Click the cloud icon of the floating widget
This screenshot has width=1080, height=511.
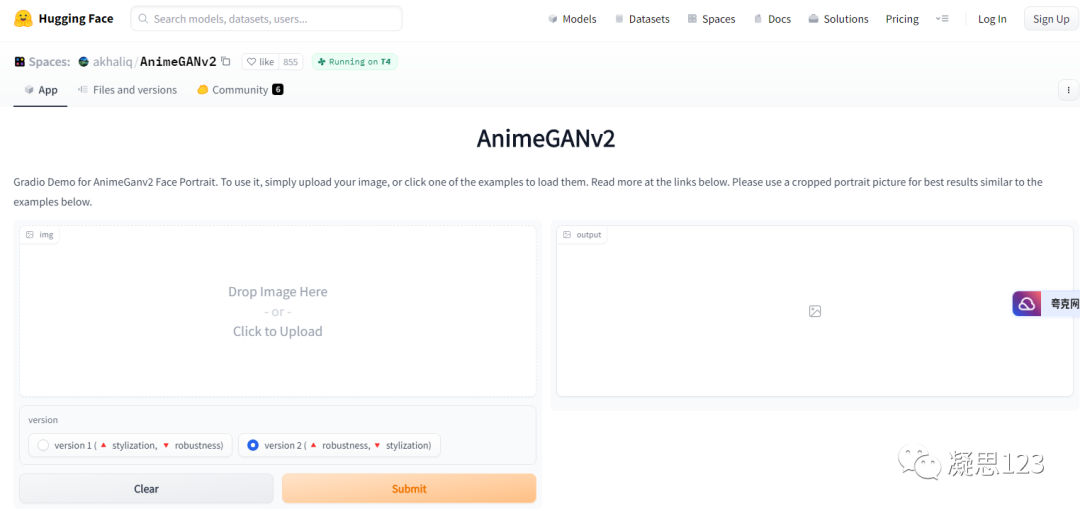pos(1027,304)
